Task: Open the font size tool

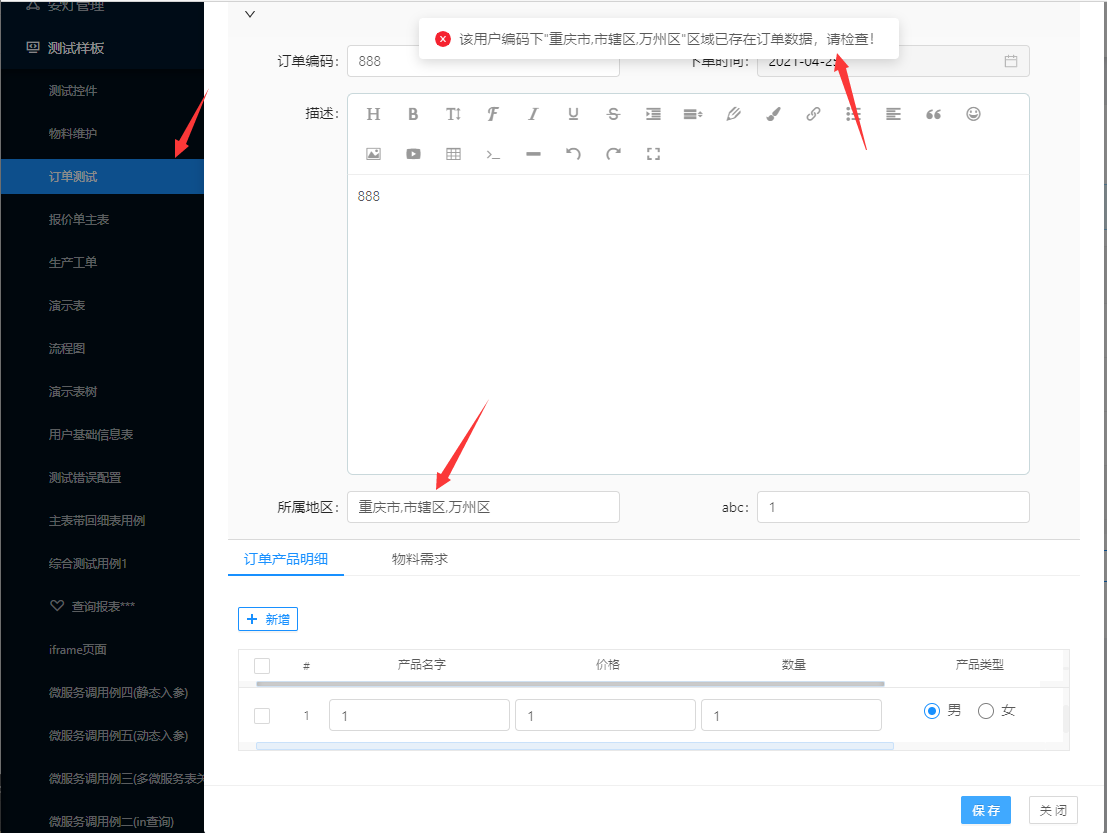Action: pos(453,114)
